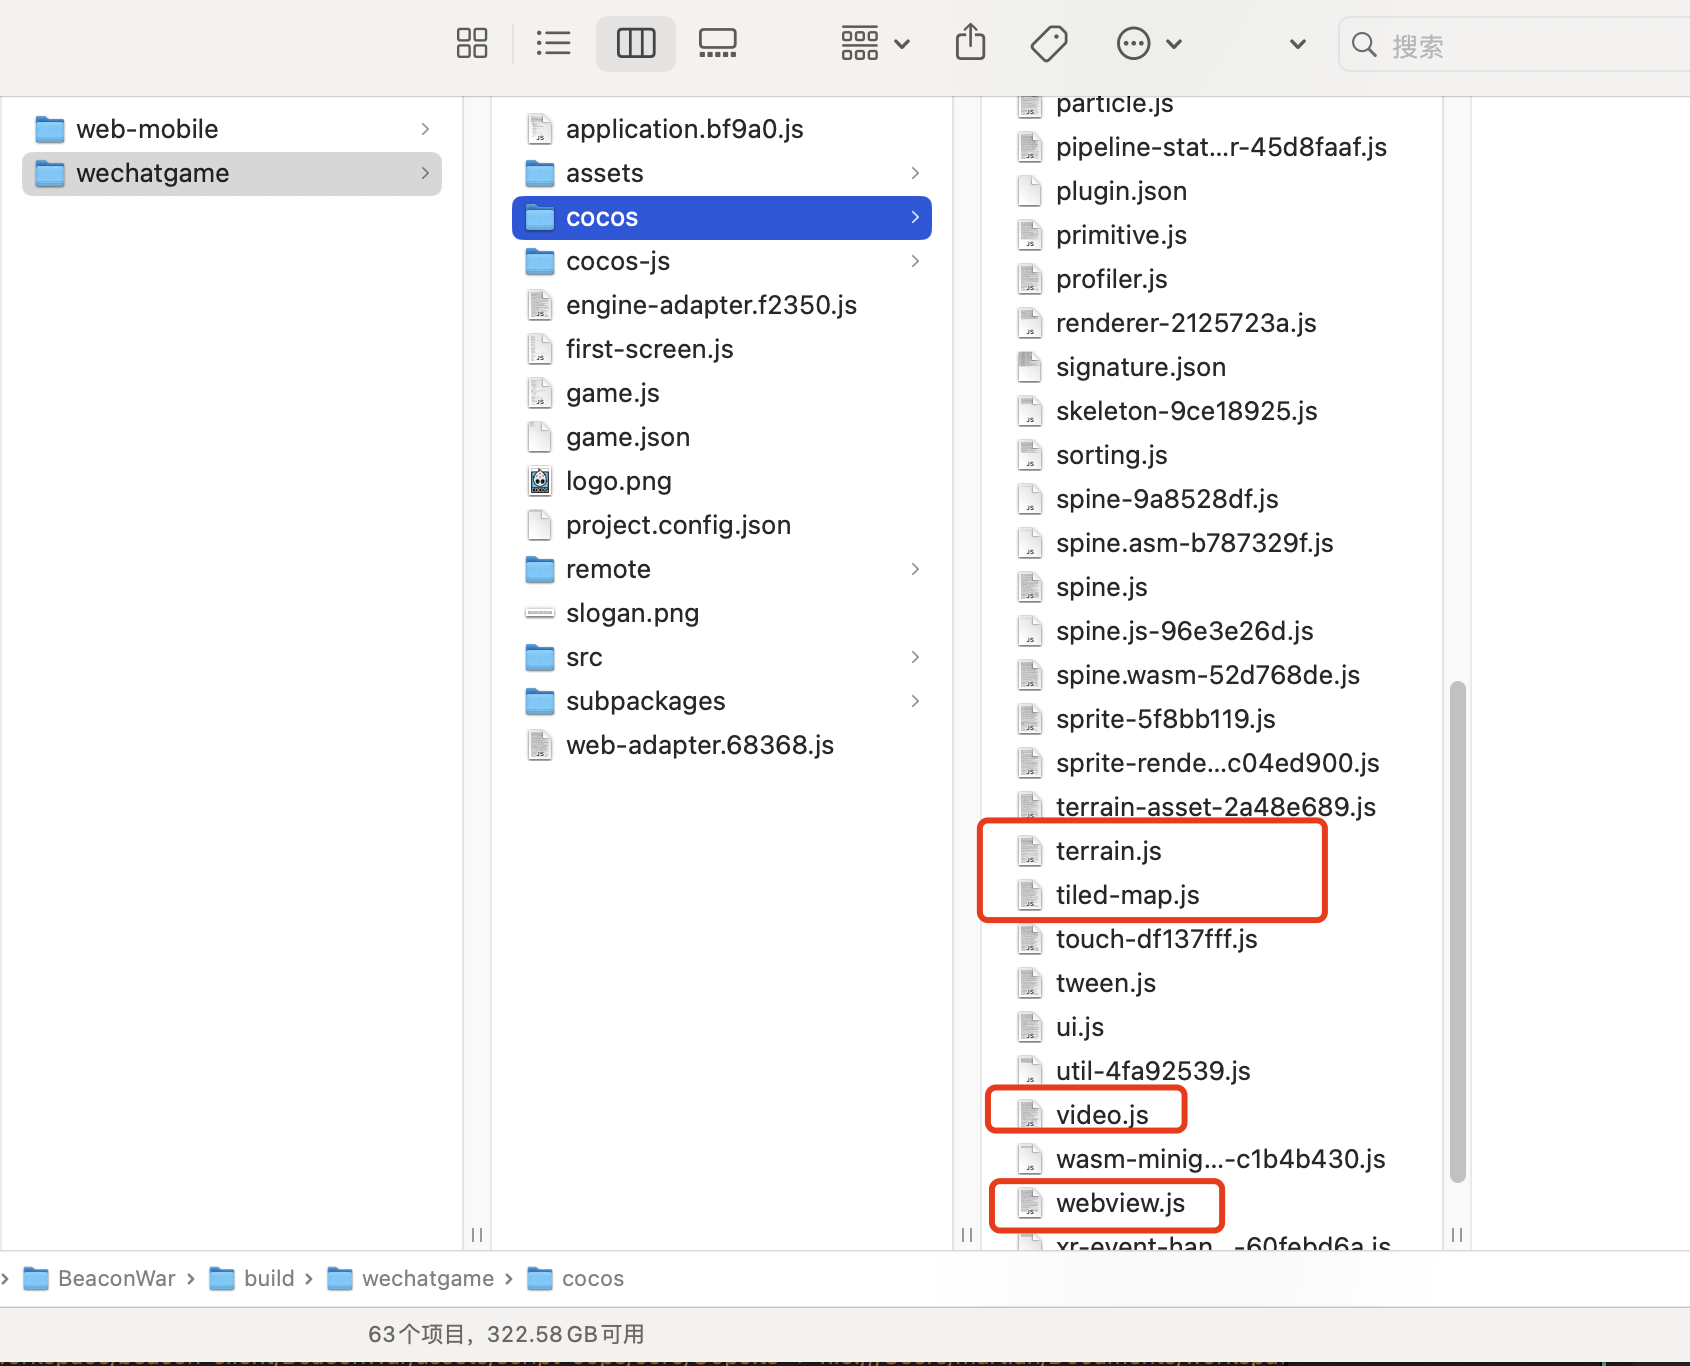Click the video.js file icon
This screenshot has height=1366, width=1690.
point(1030,1115)
